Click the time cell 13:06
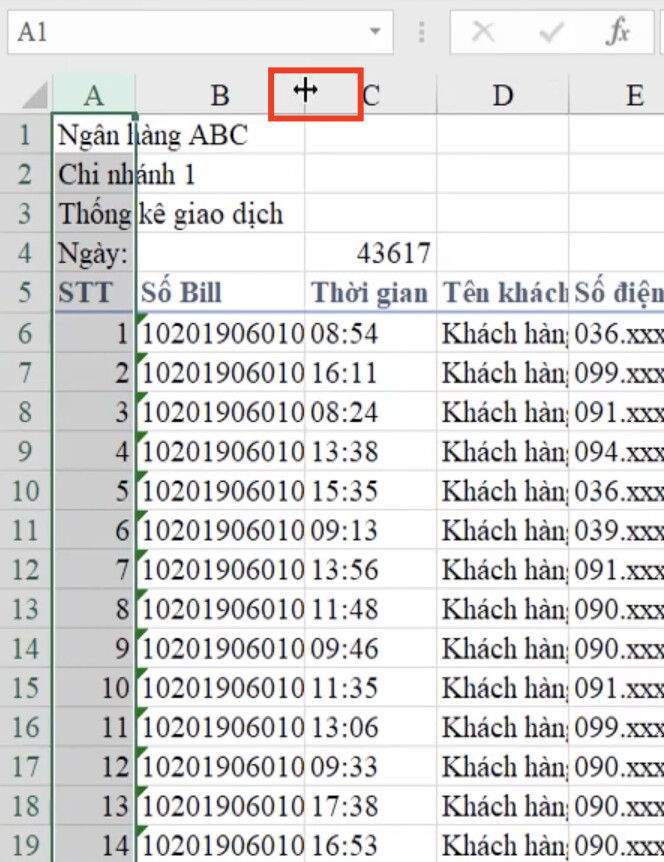 coord(371,727)
